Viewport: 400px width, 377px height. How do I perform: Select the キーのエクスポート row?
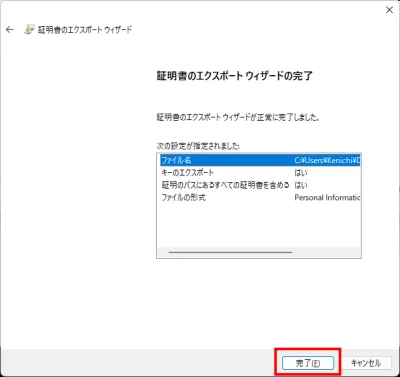pyautogui.click(x=259, y=173)
